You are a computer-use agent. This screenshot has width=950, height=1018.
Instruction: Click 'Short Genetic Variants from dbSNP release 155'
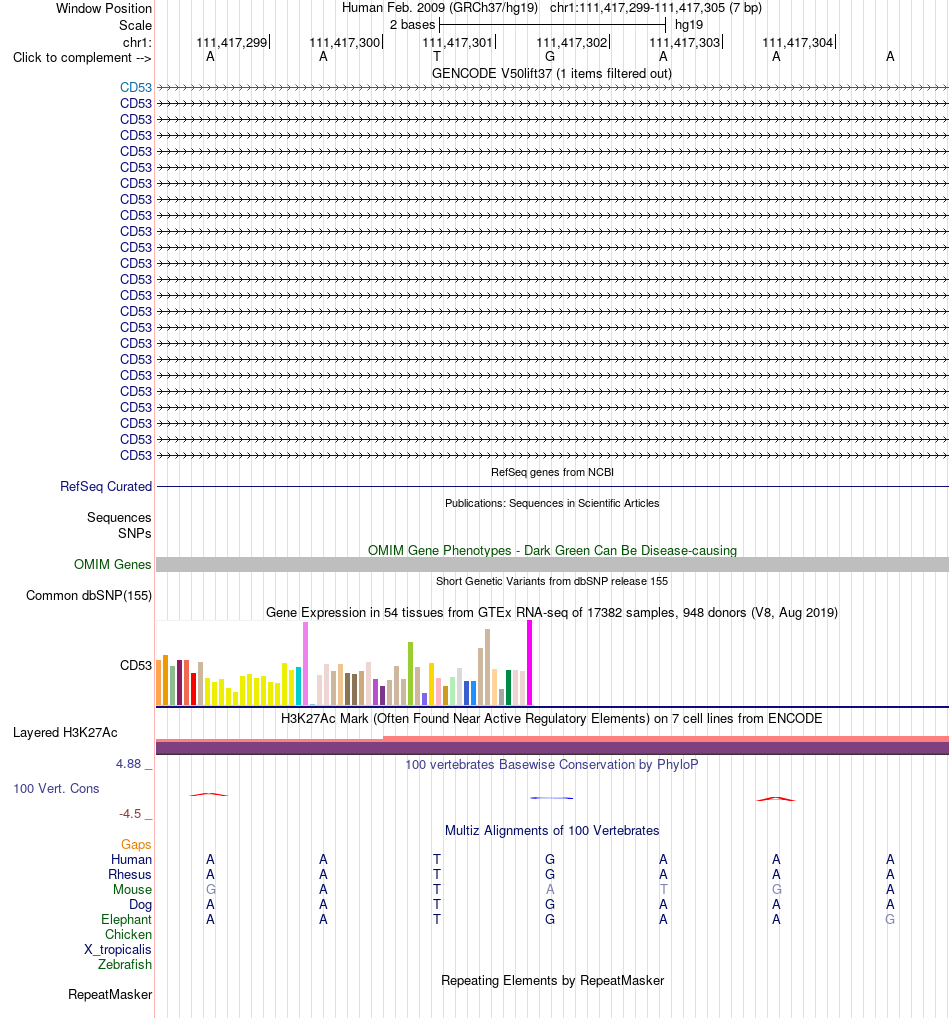click(x=552, y=581)
